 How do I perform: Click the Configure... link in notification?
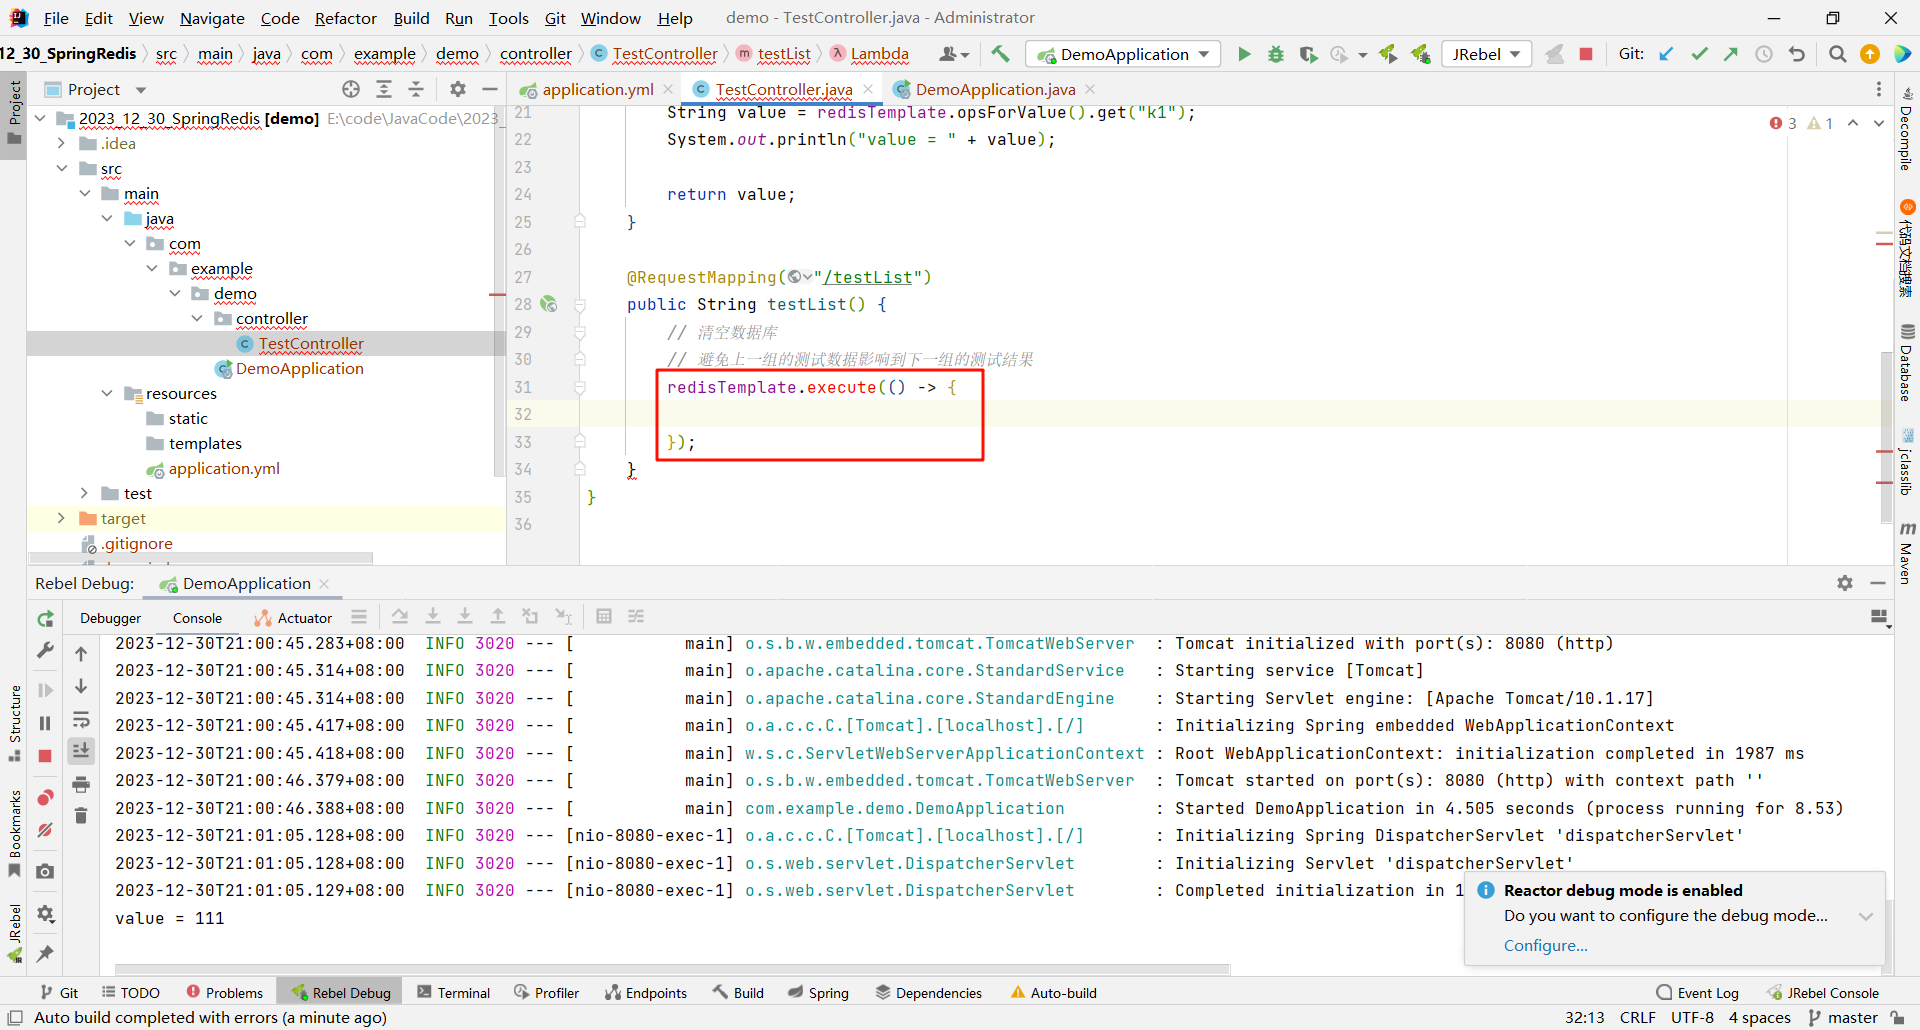[x=1545, y=945]
